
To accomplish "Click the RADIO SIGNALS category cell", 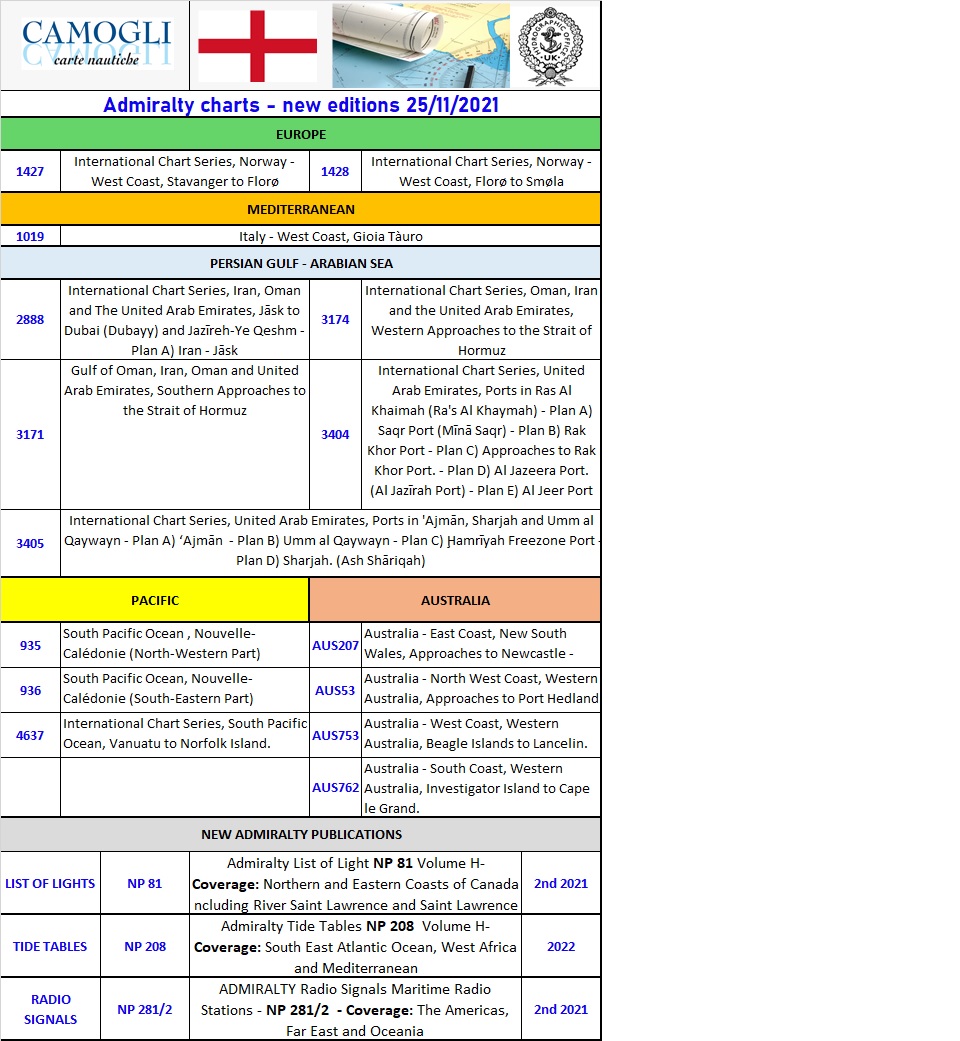I will click(50, 1009).
